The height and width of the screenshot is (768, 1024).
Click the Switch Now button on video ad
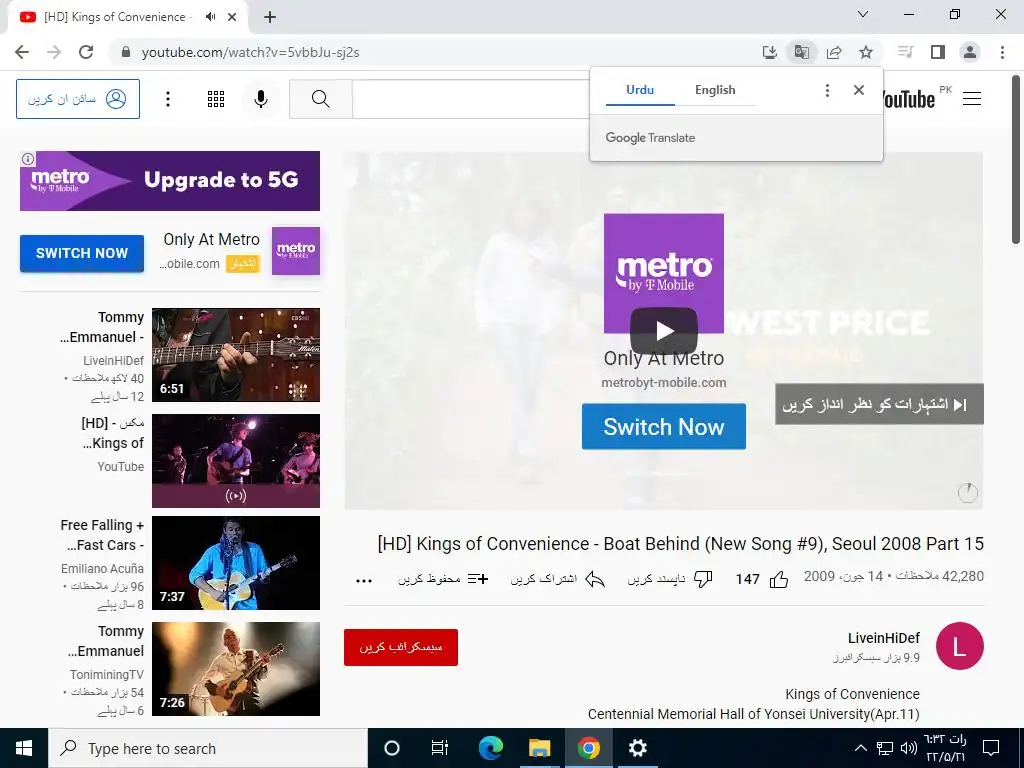click(x=664, y=426)
